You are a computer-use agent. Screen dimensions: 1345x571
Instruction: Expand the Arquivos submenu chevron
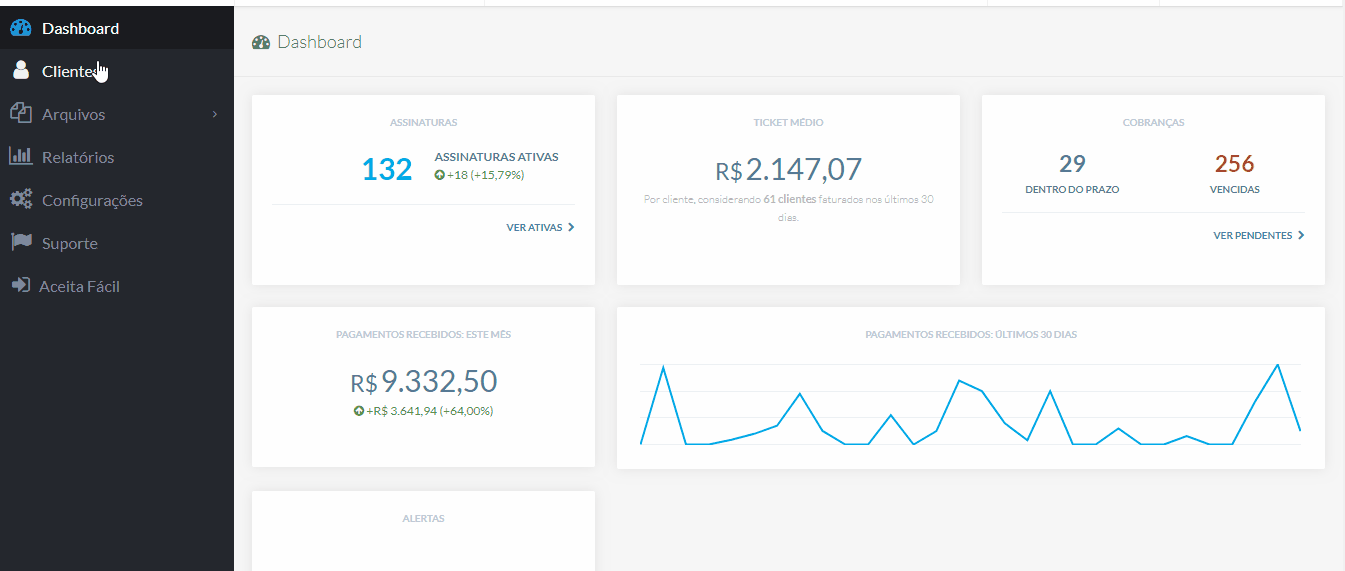[214, 115]
